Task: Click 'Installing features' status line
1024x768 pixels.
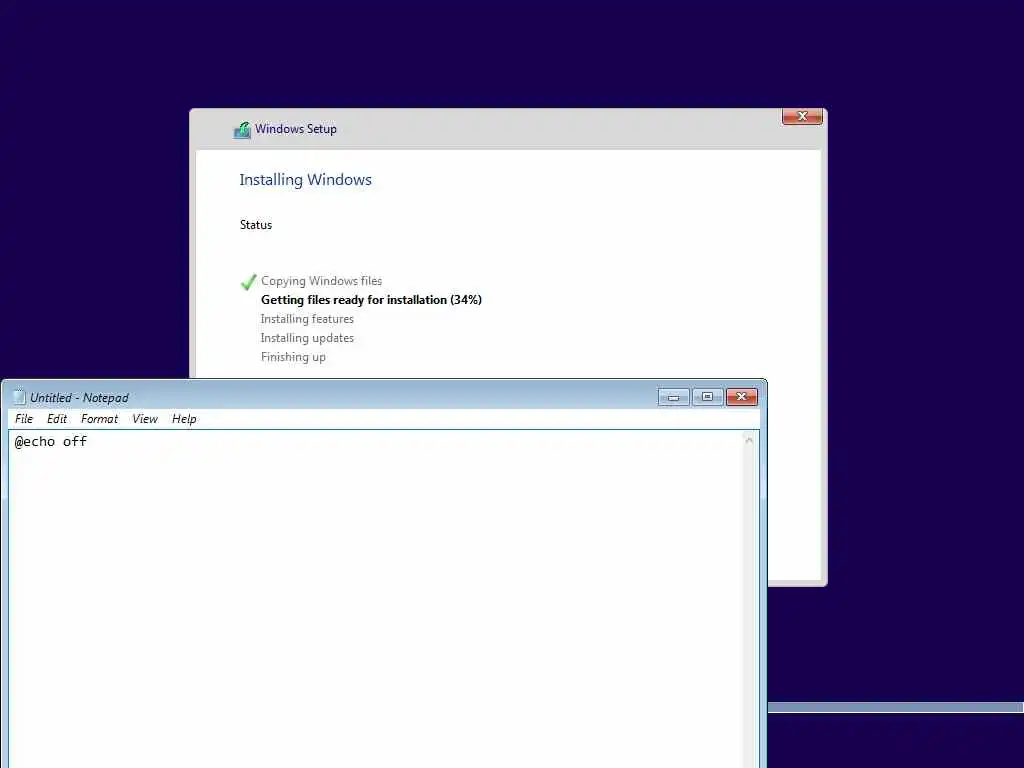Action: [x=307, y=319]
